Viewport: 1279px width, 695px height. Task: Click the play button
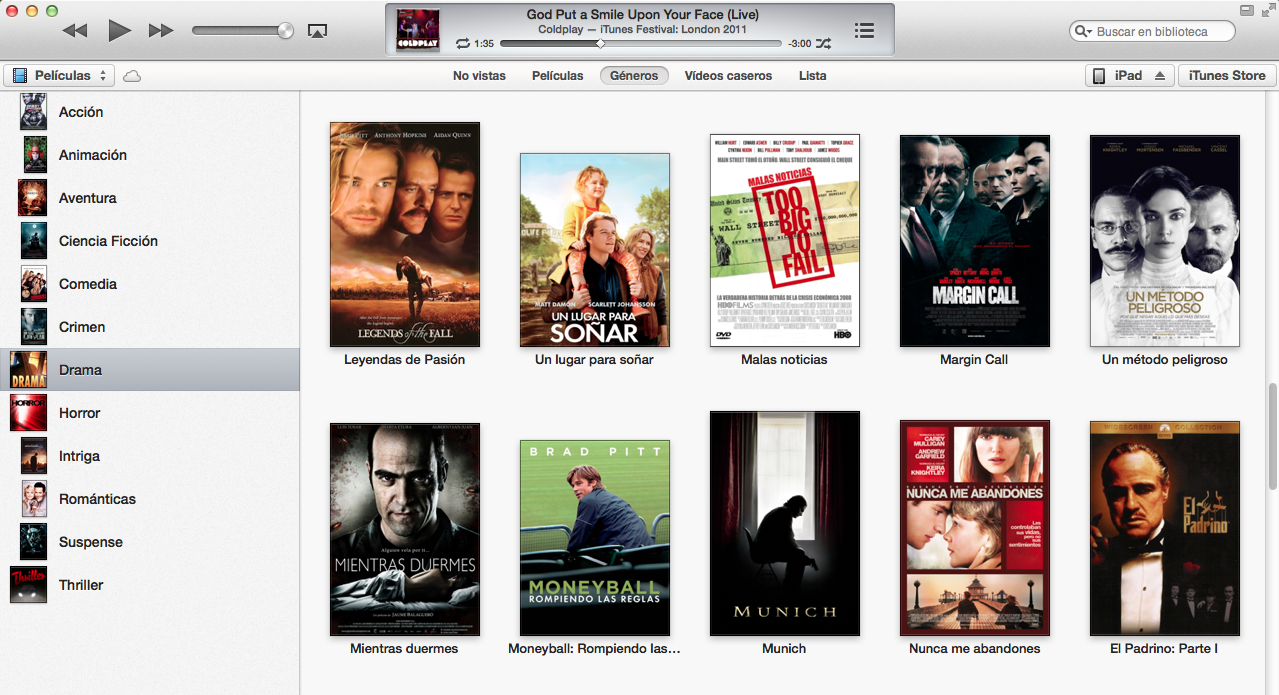[119, 31]
